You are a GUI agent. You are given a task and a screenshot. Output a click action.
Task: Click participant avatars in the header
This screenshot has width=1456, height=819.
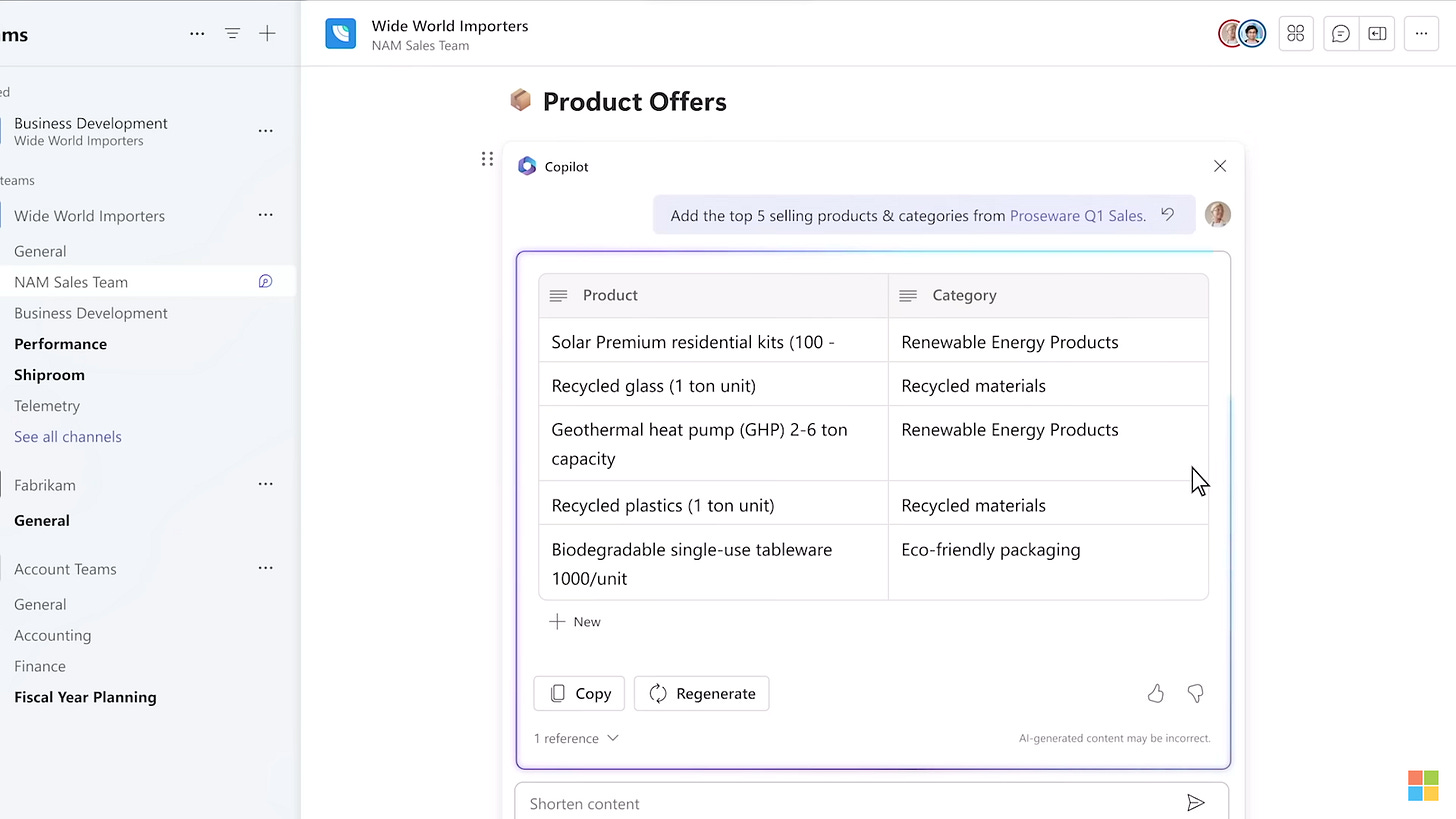pyautogui.click(x=1242, y=34)
